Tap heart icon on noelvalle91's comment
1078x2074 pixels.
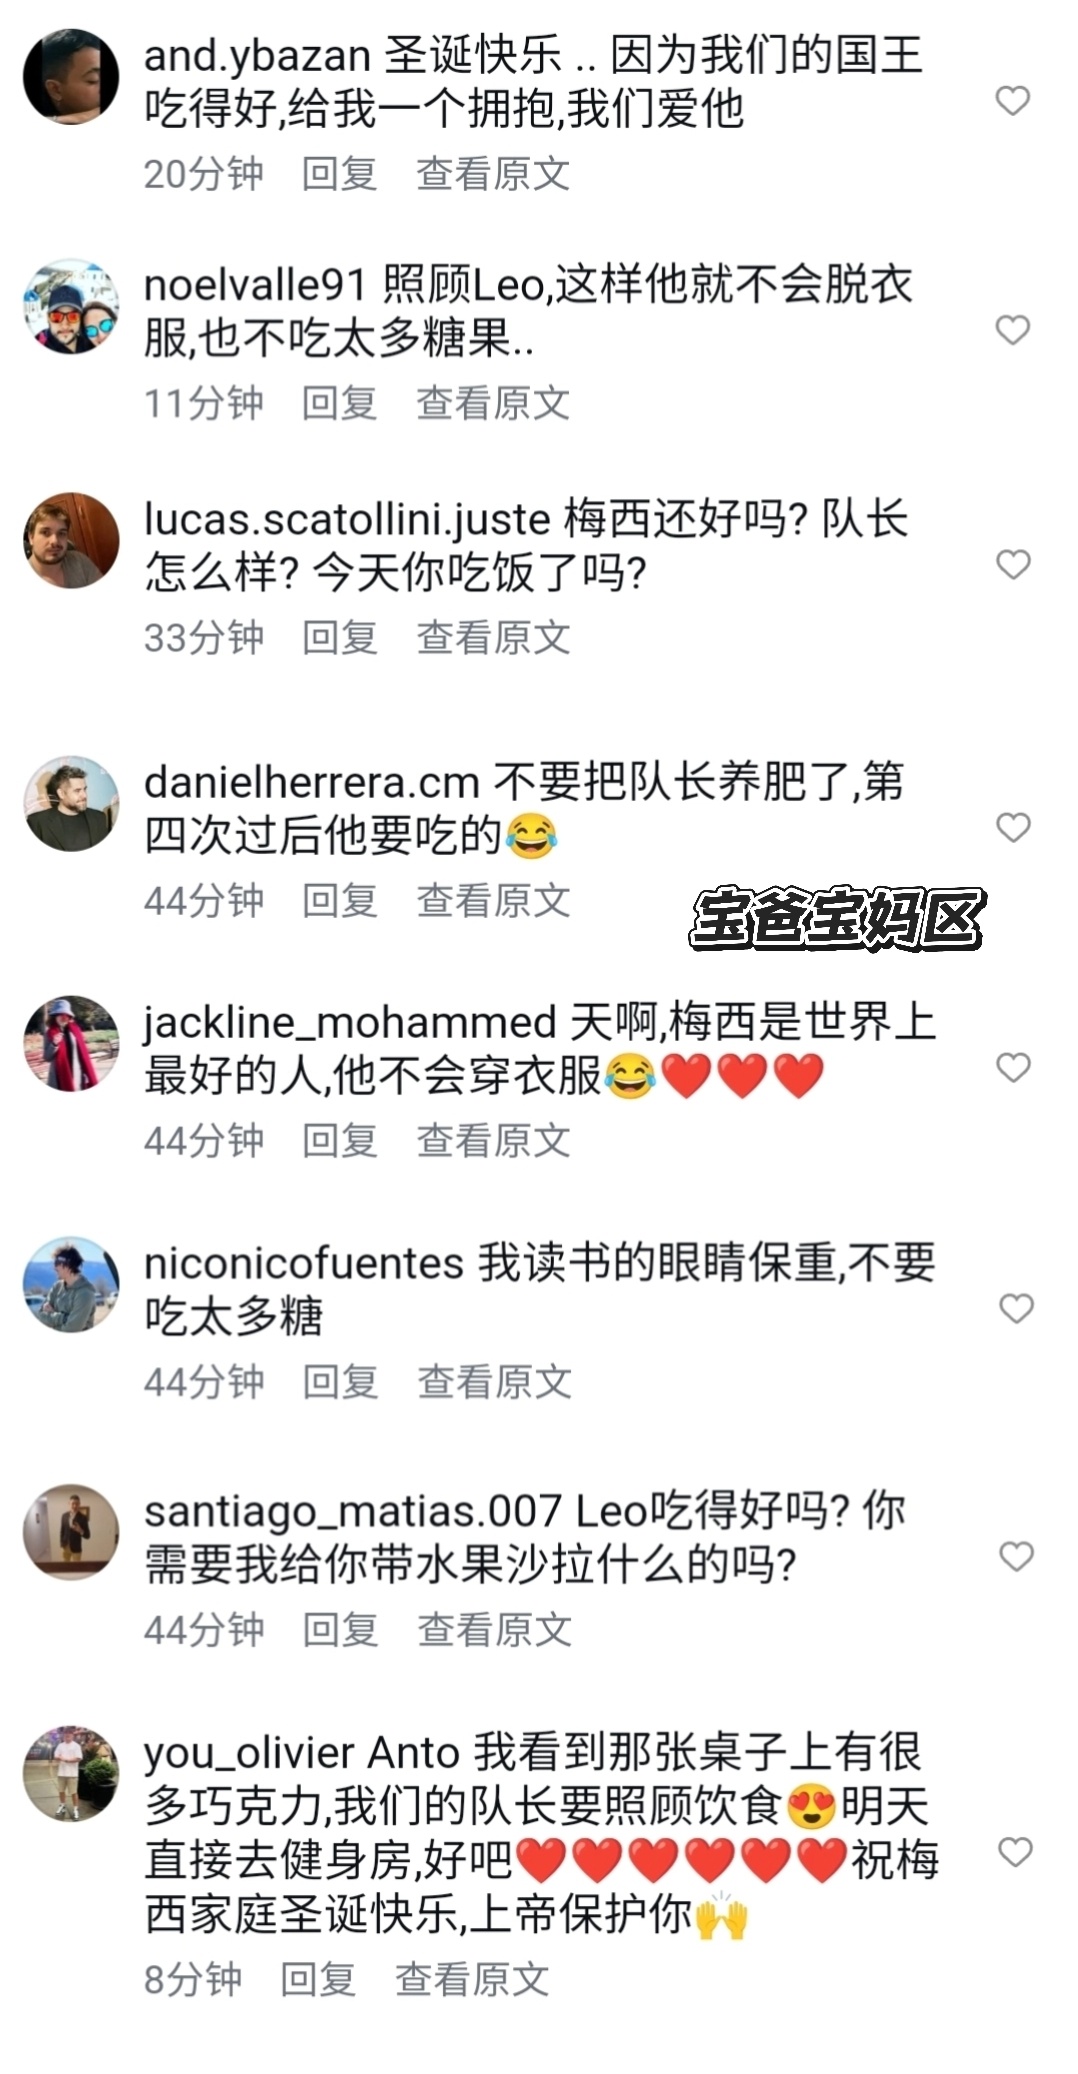tap(1013, 329)
